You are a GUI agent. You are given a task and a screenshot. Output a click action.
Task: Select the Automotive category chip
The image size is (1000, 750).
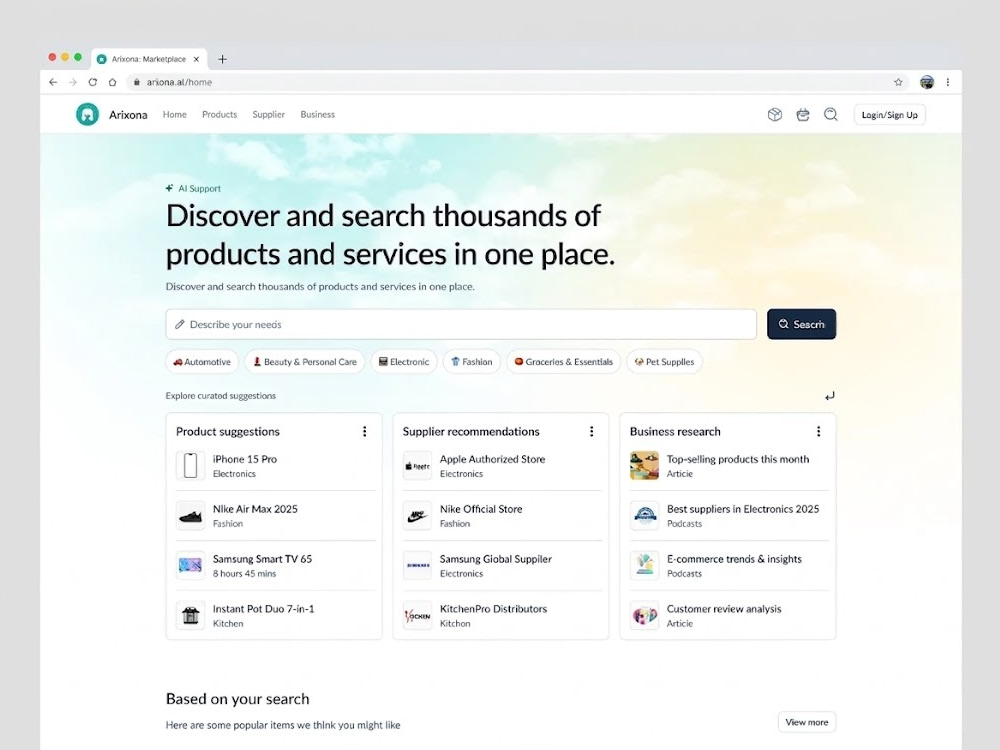point(202,362)
